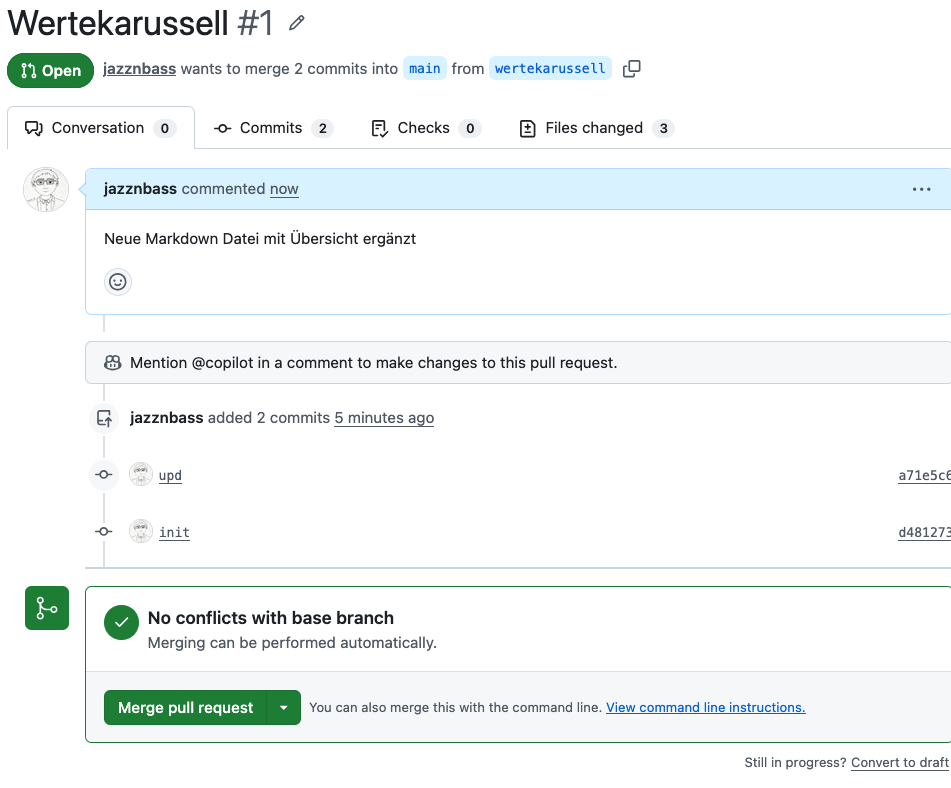Click the Copilot icon in mention notice
The height and width of the screenshot is (788, 951).
click(x=113, y=363)
